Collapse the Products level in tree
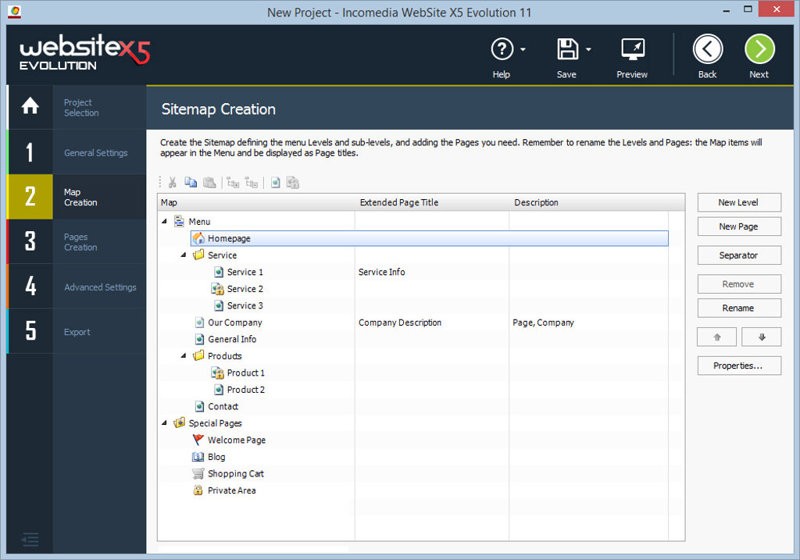 [x=184, y=356]
